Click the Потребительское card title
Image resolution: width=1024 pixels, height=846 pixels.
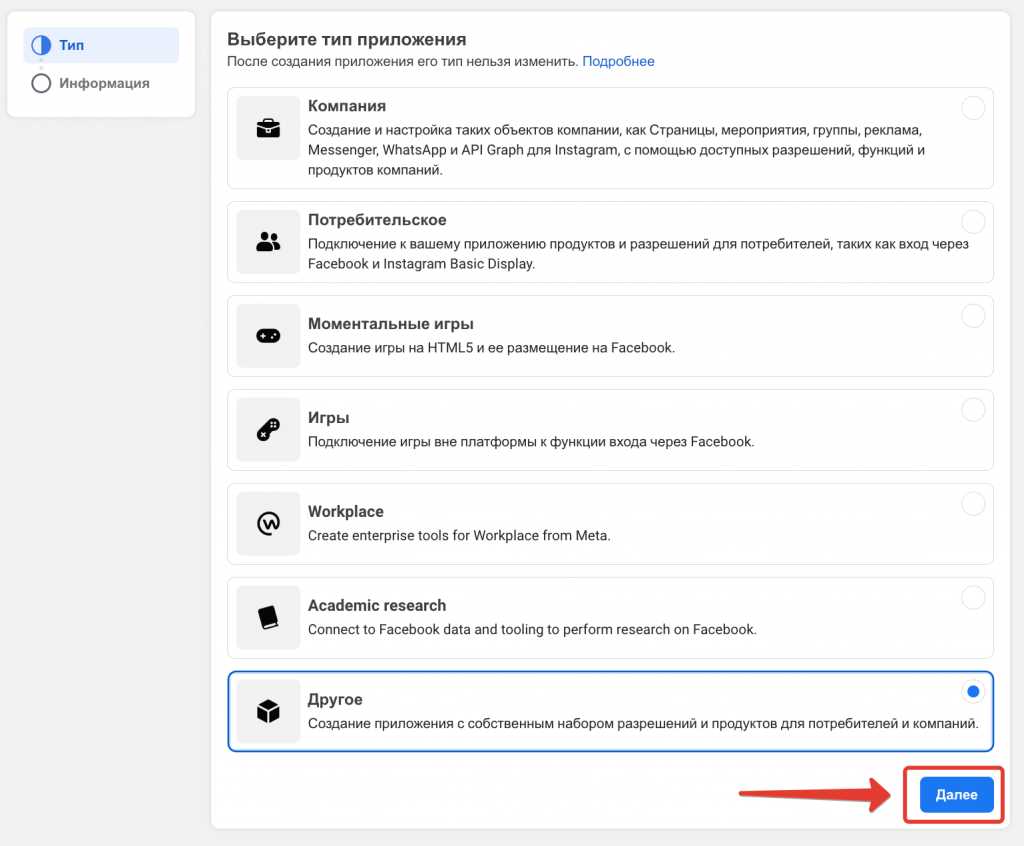[x=377, y=220]
